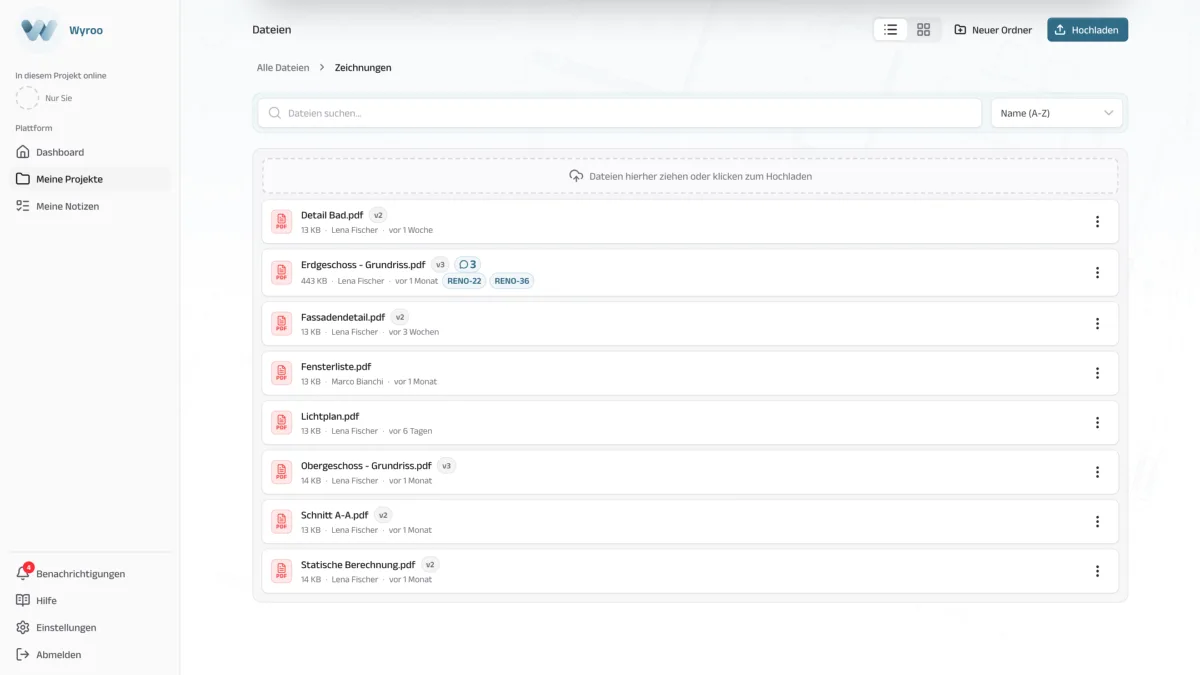Open options menu for Schnitt A-A.pdf
This screenshot has width=1200, height=675.
pyautogui.click(x=1097, y=522)
